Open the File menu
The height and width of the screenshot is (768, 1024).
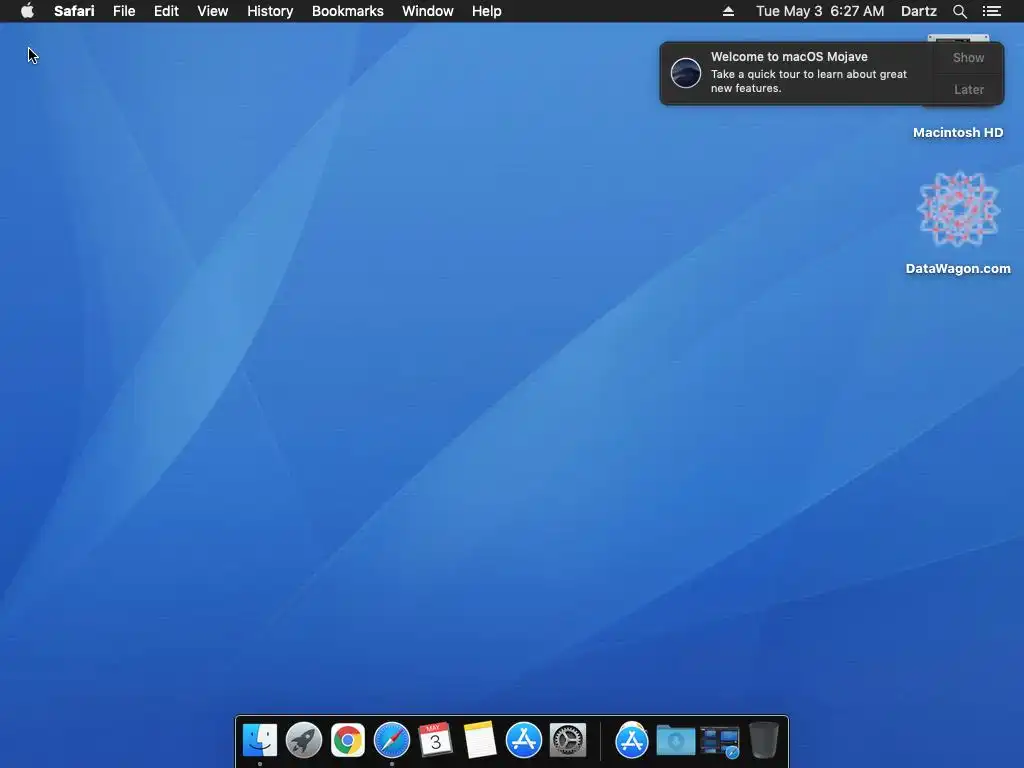coord(124,11)
